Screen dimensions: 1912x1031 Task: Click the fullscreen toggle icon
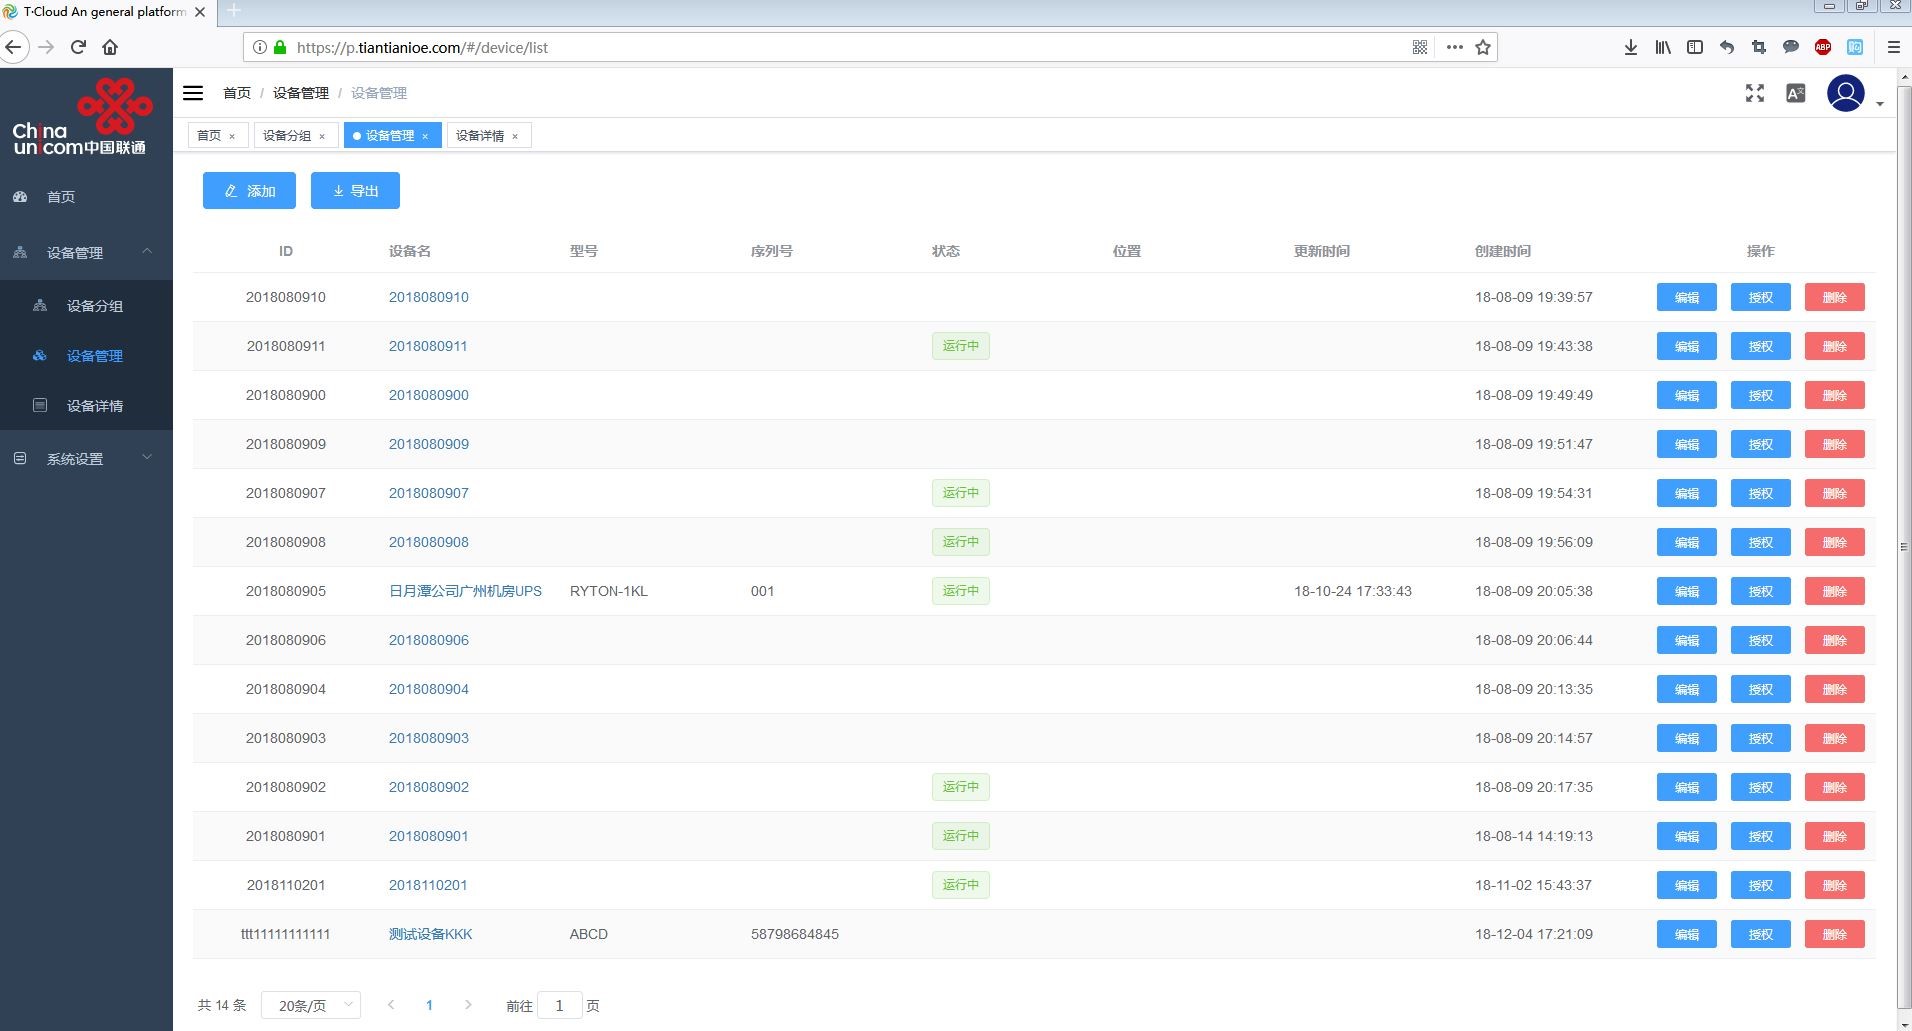point(1754,93)
